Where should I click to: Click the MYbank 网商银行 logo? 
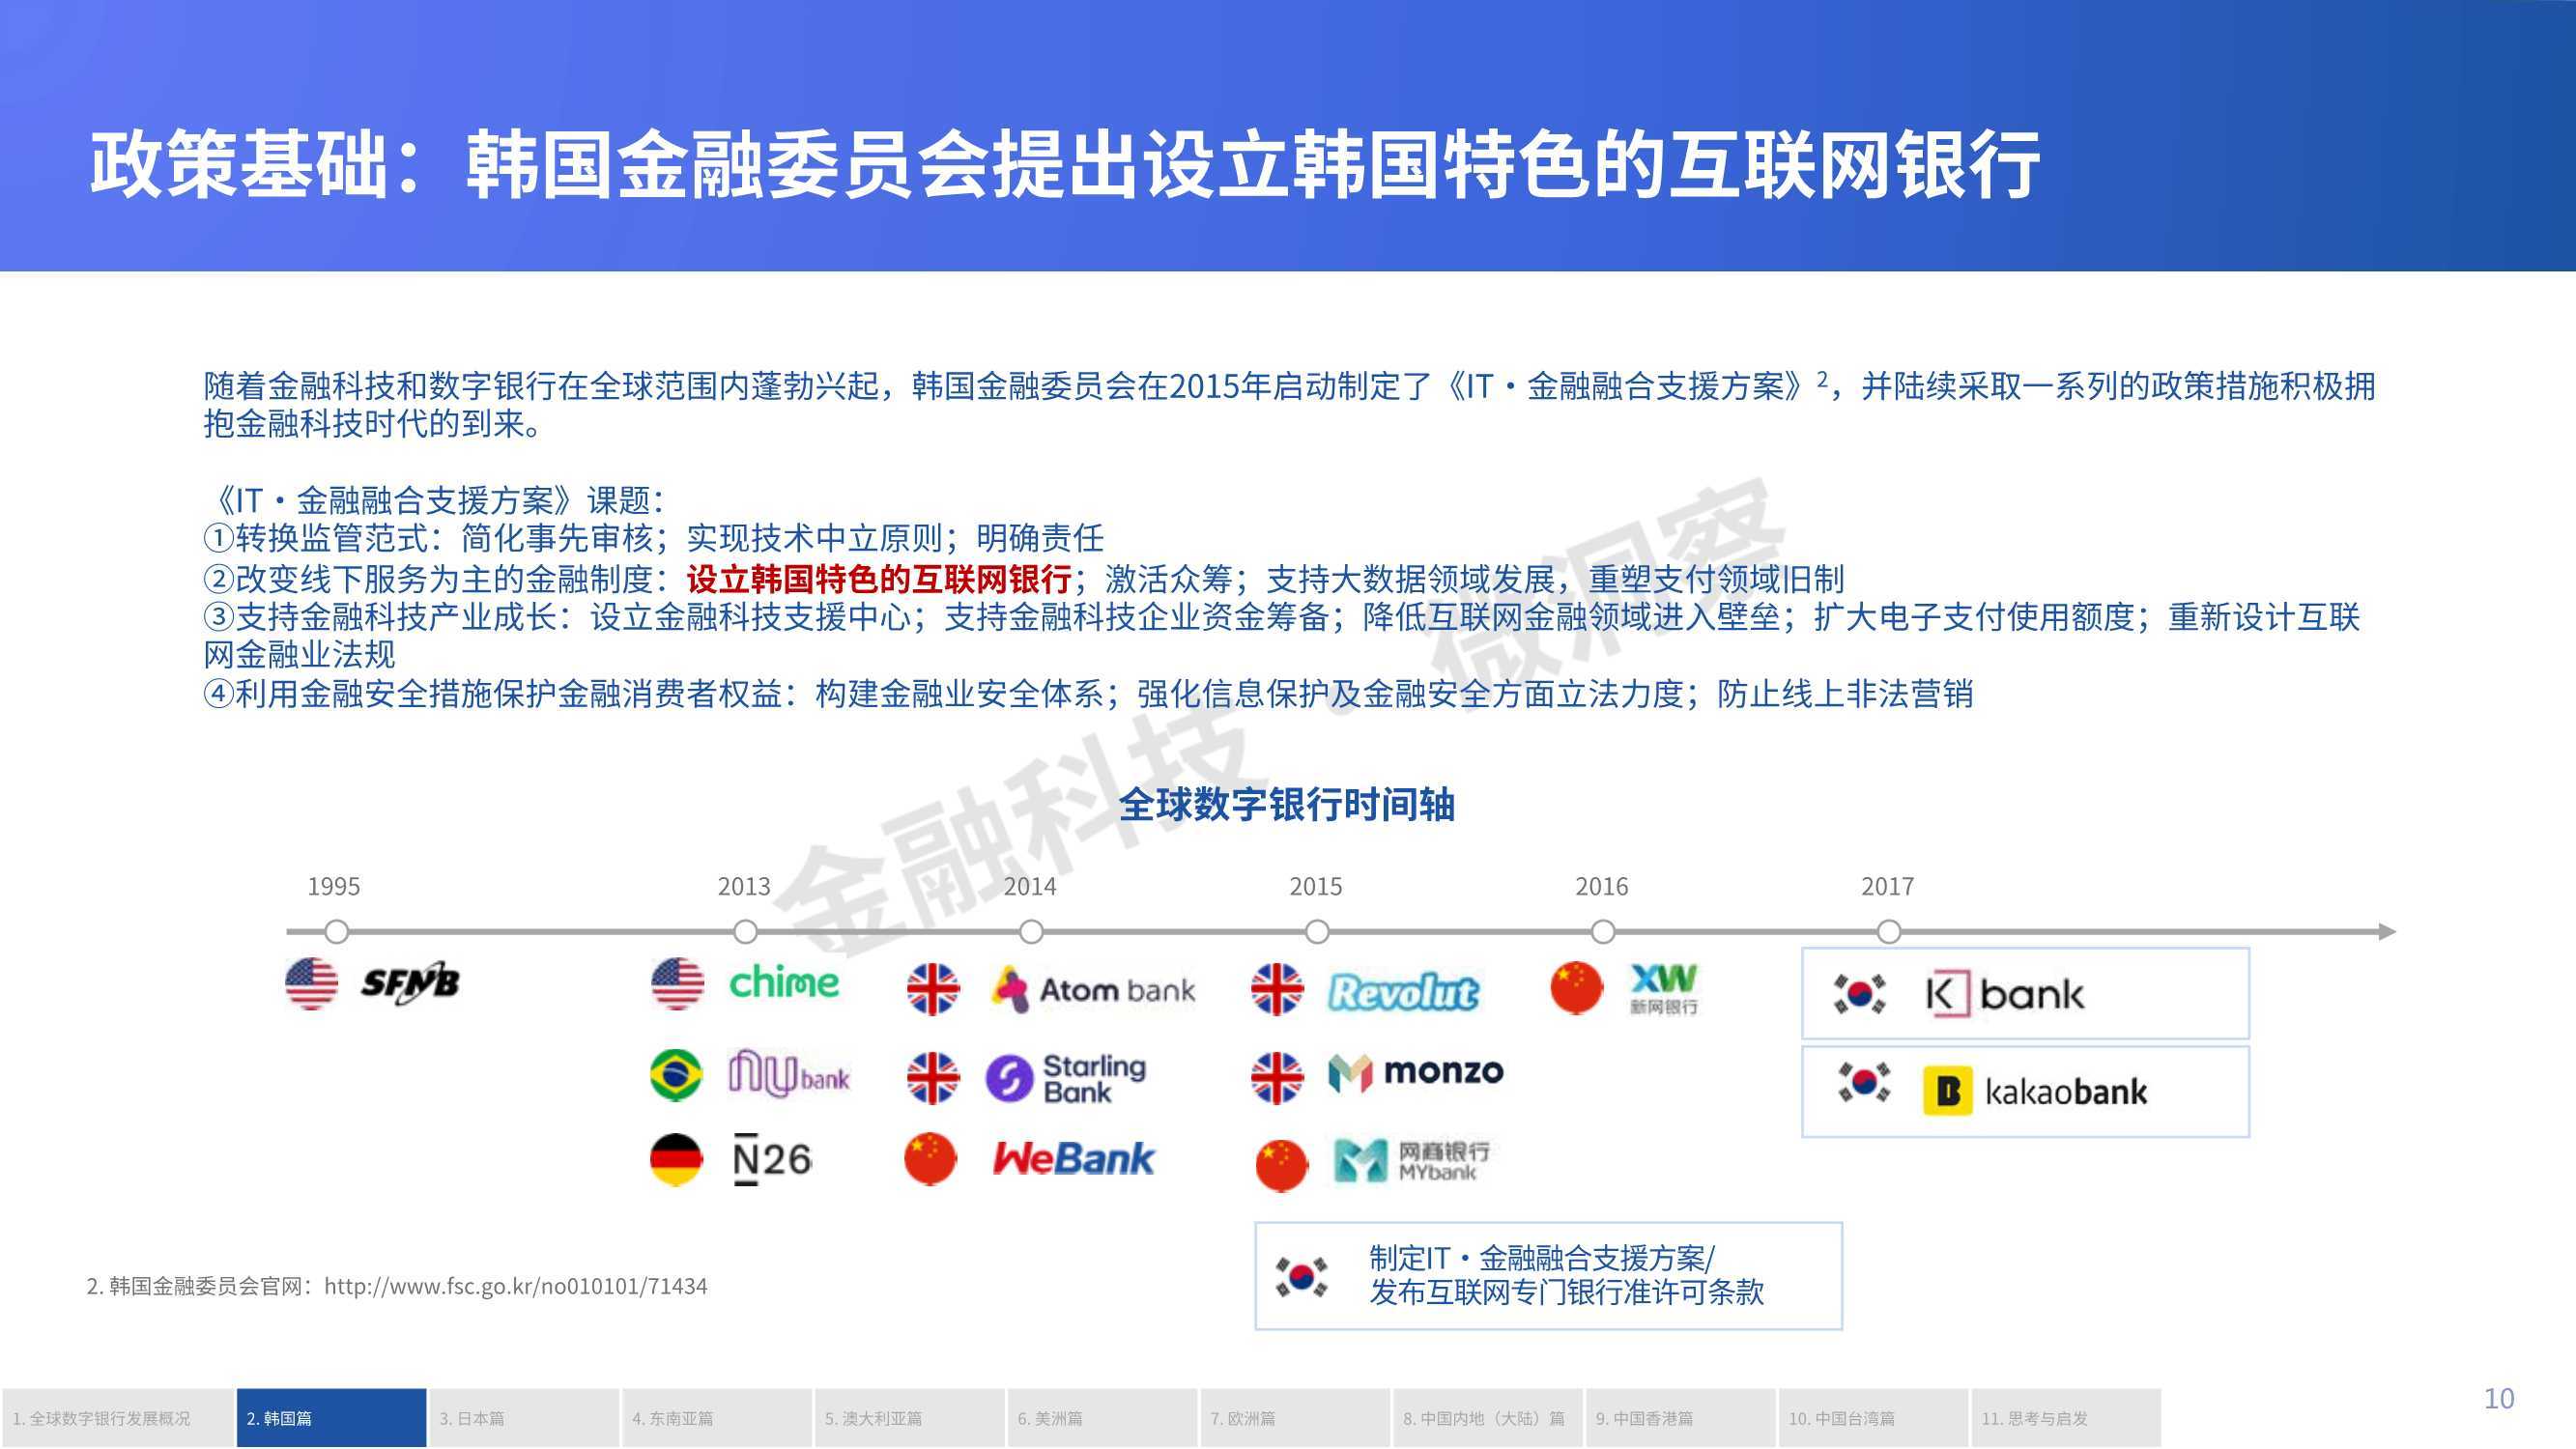point(1411,1160)
